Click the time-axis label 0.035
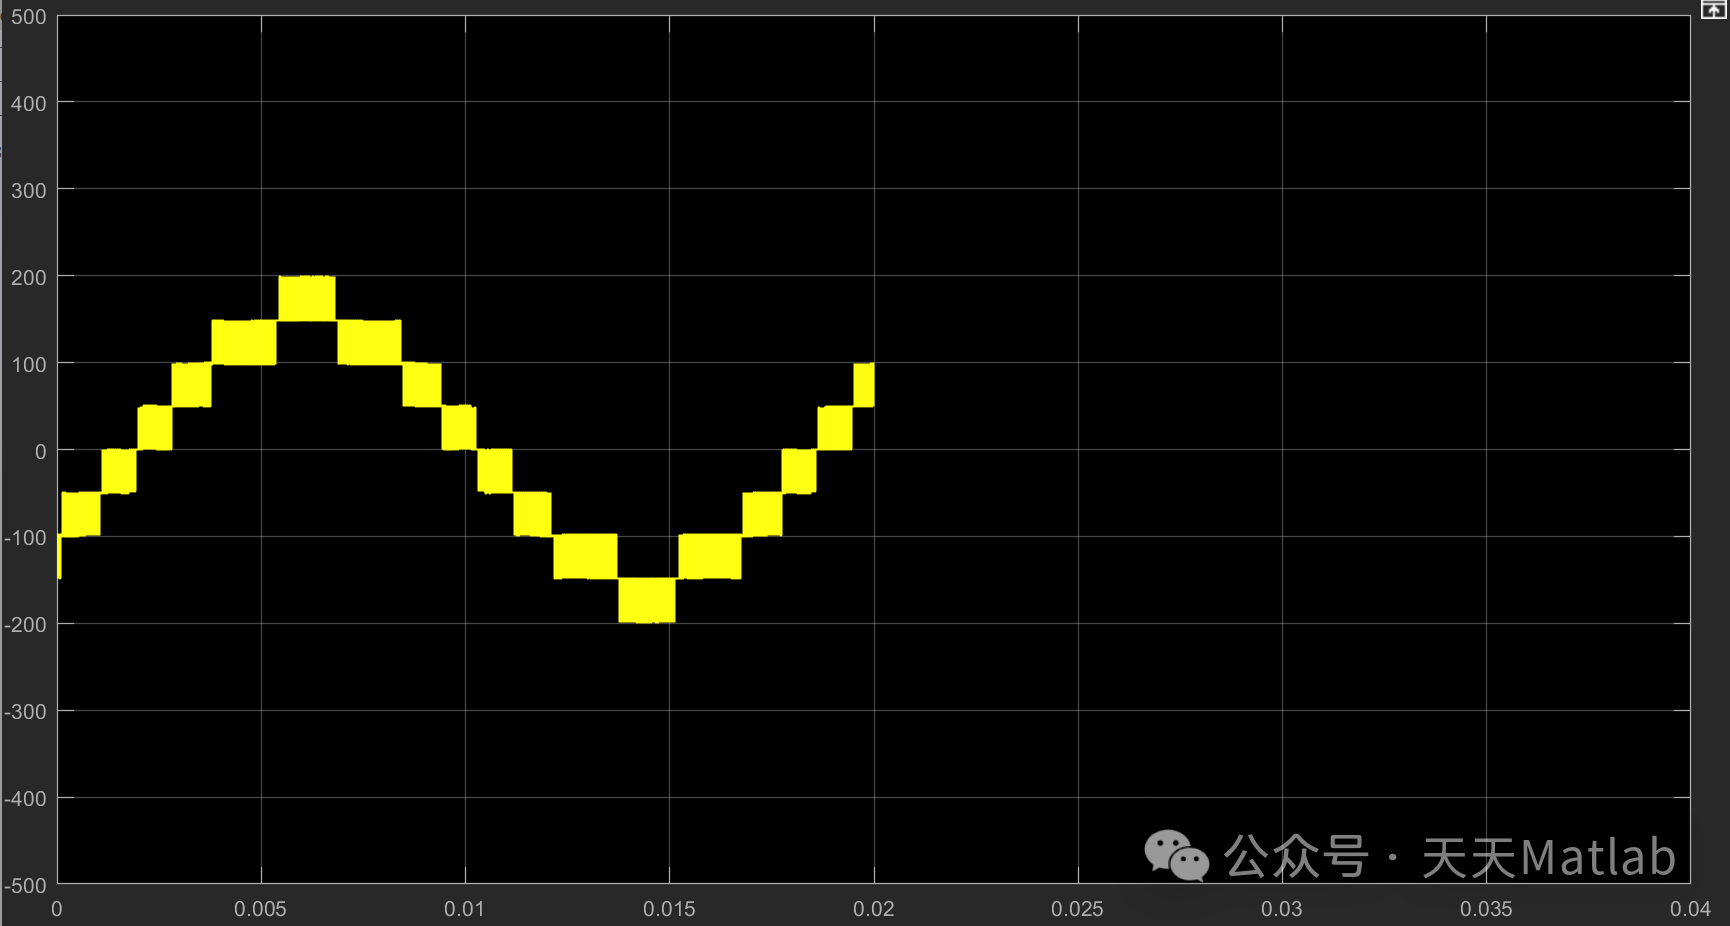The height and width of the screenshot is (926, 1730). (x=1486, y=909)
